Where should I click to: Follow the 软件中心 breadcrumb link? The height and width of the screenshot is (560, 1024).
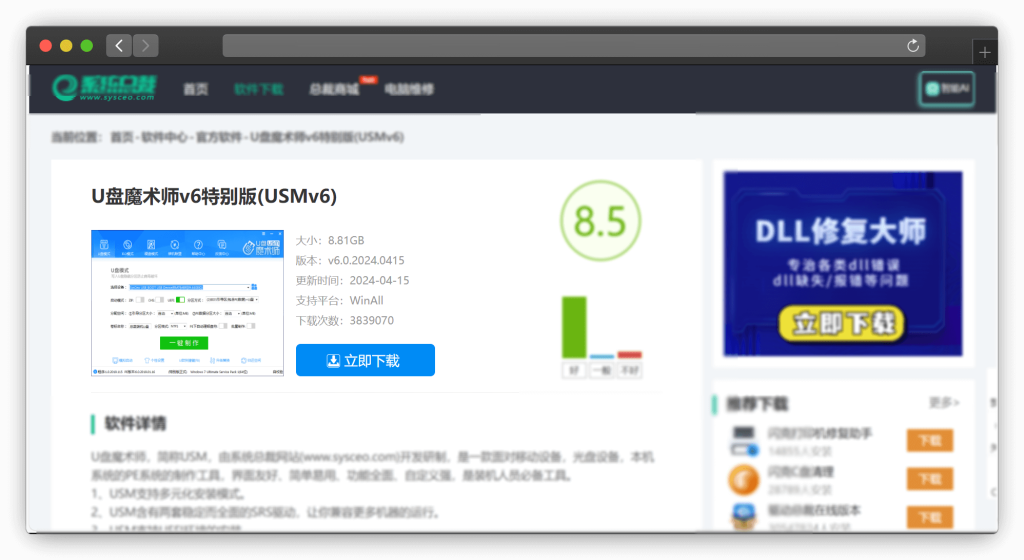[164, 137]
